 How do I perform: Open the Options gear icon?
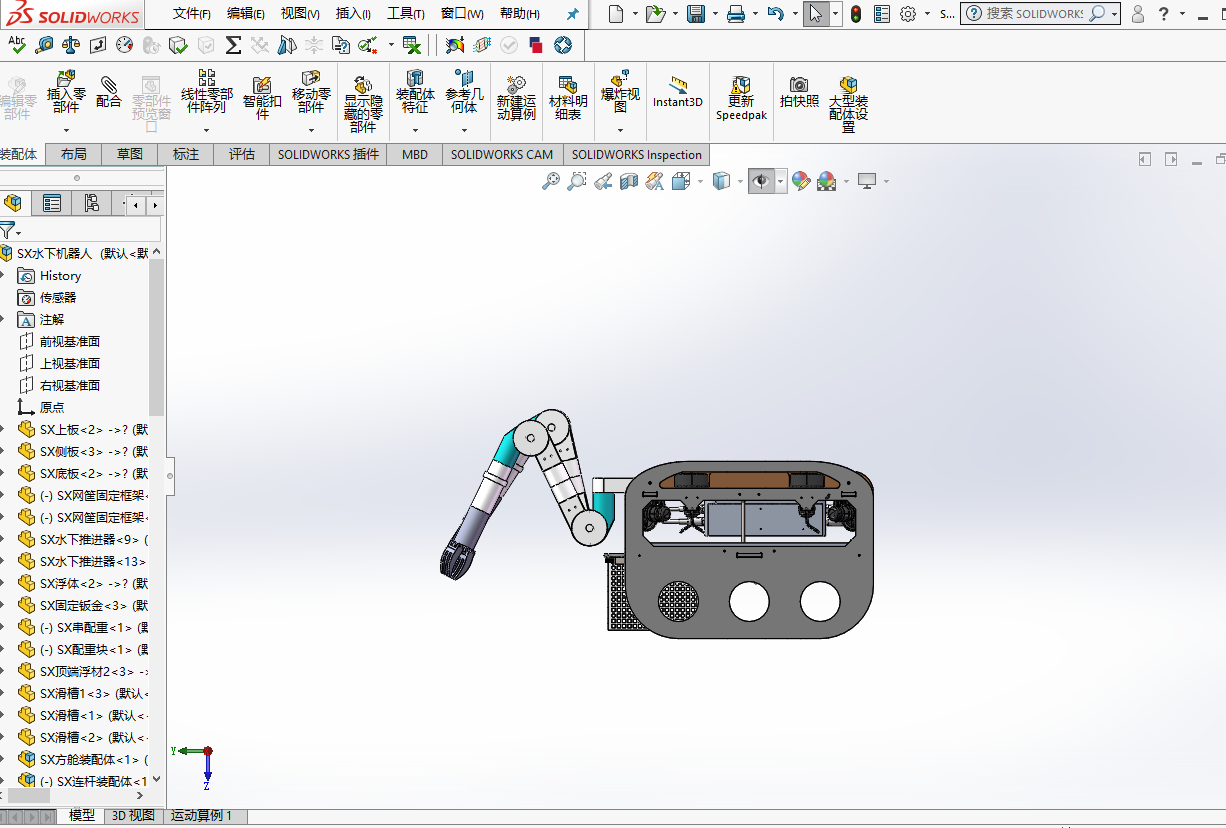click(908, 14)
